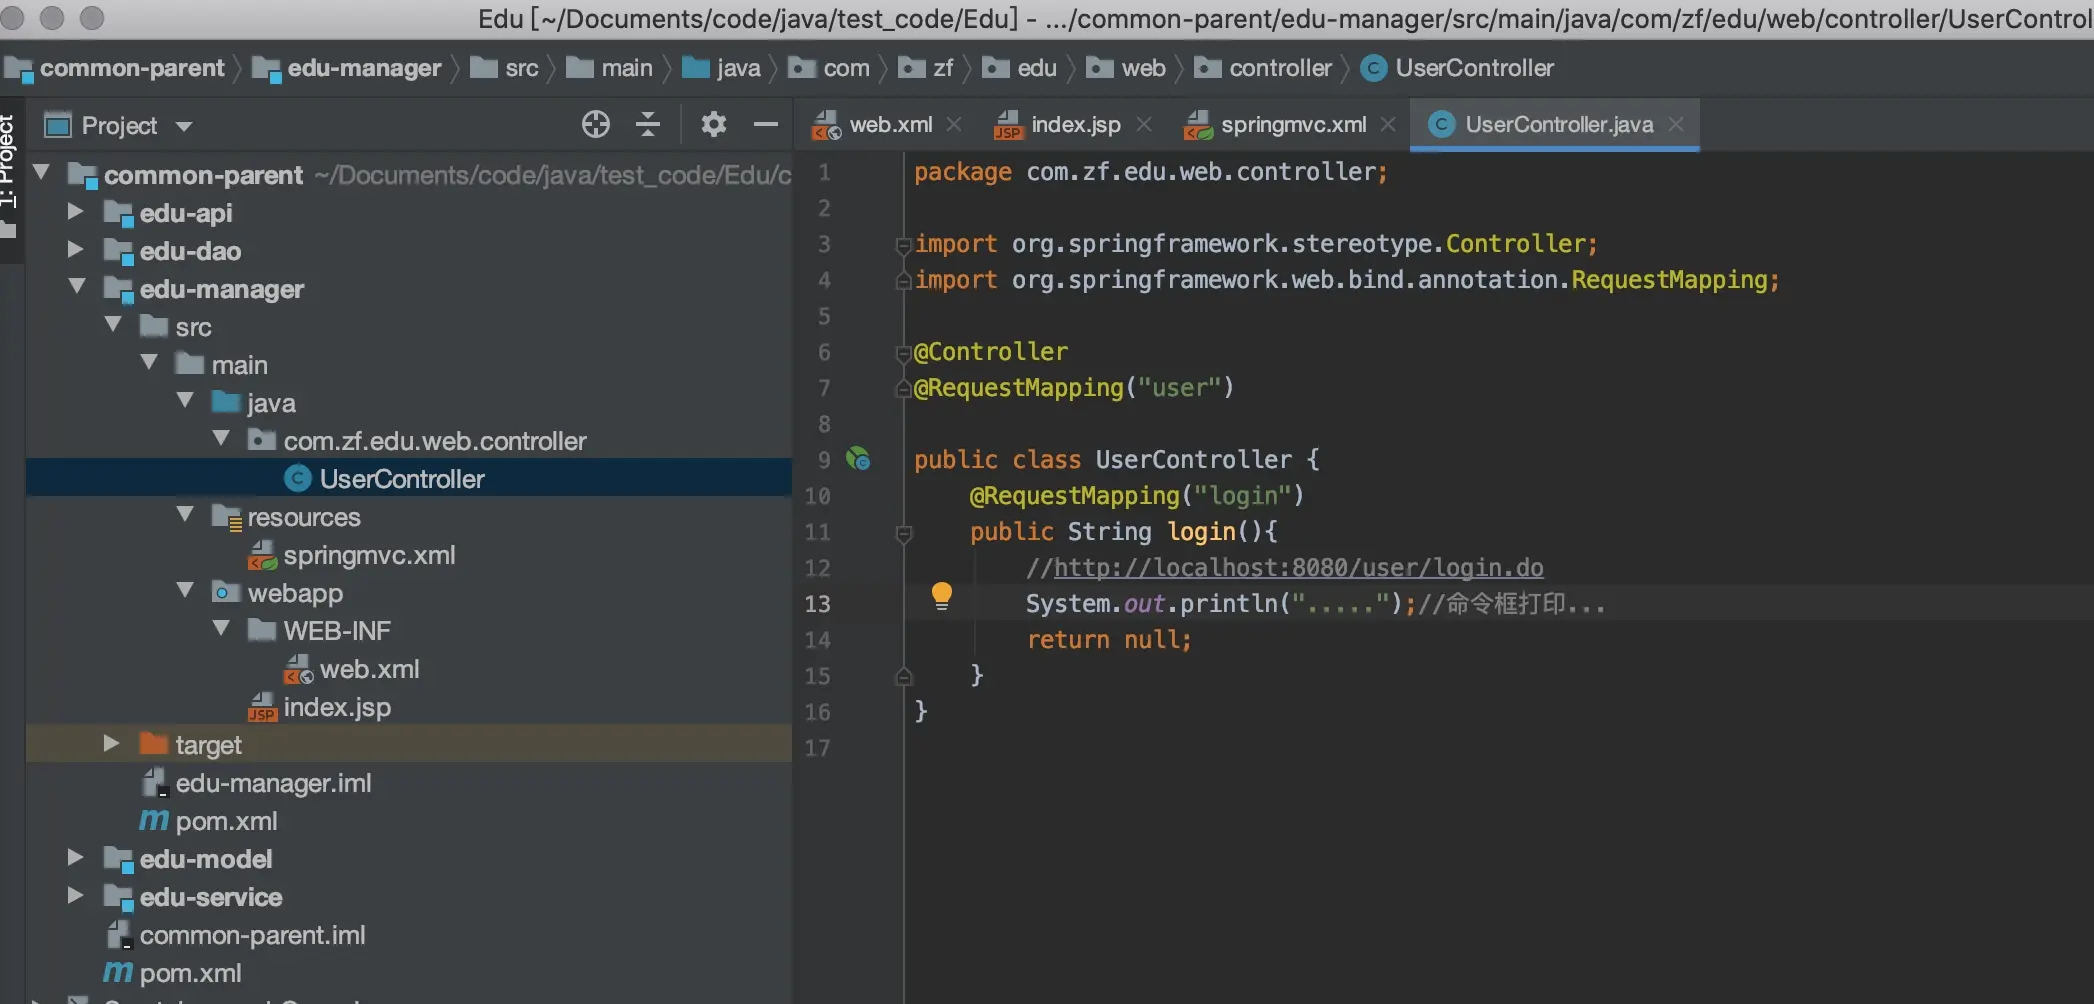
Task: Close the web.xml editor tab
Action: 954,125
